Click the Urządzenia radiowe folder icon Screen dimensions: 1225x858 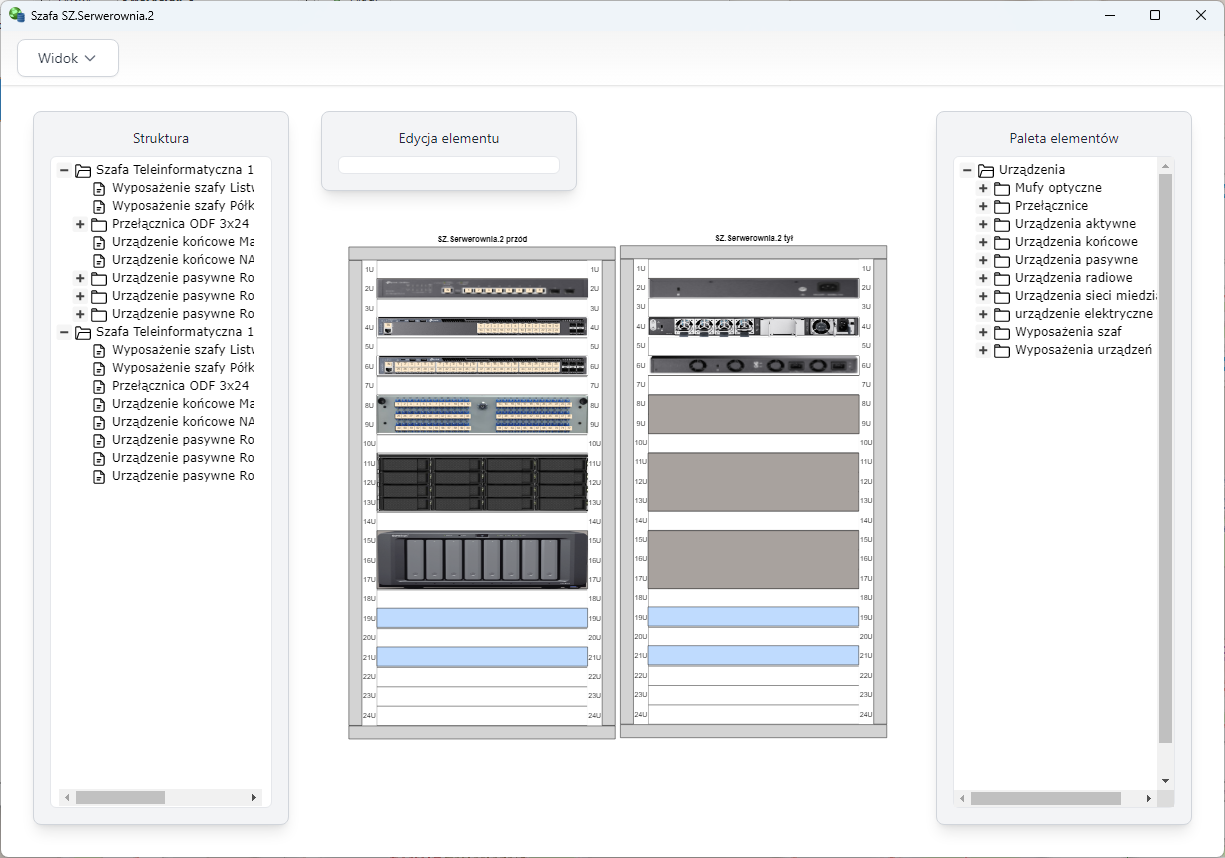[x=1002, y=278]
